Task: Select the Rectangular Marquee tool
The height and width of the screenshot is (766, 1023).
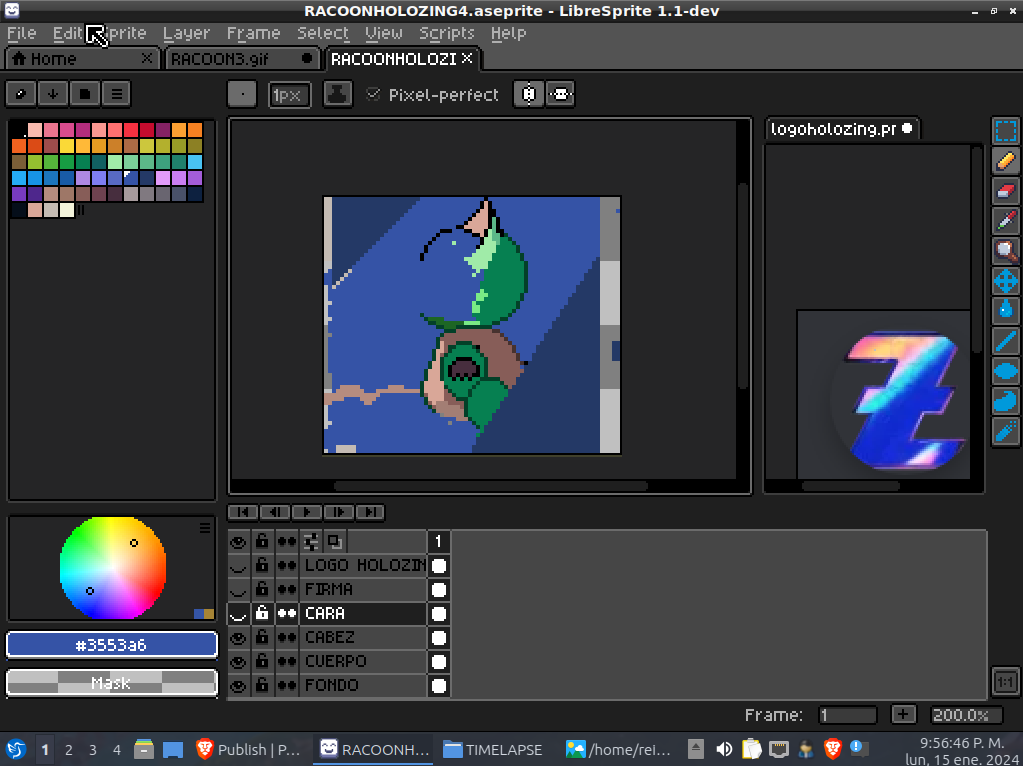Action: 1005,130
